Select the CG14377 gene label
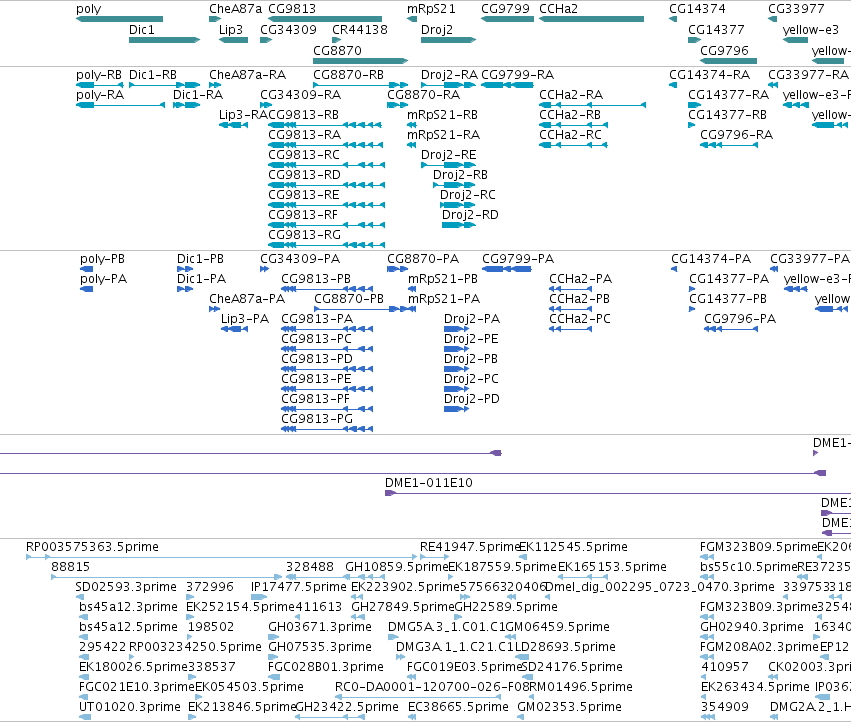 point(716,30)
